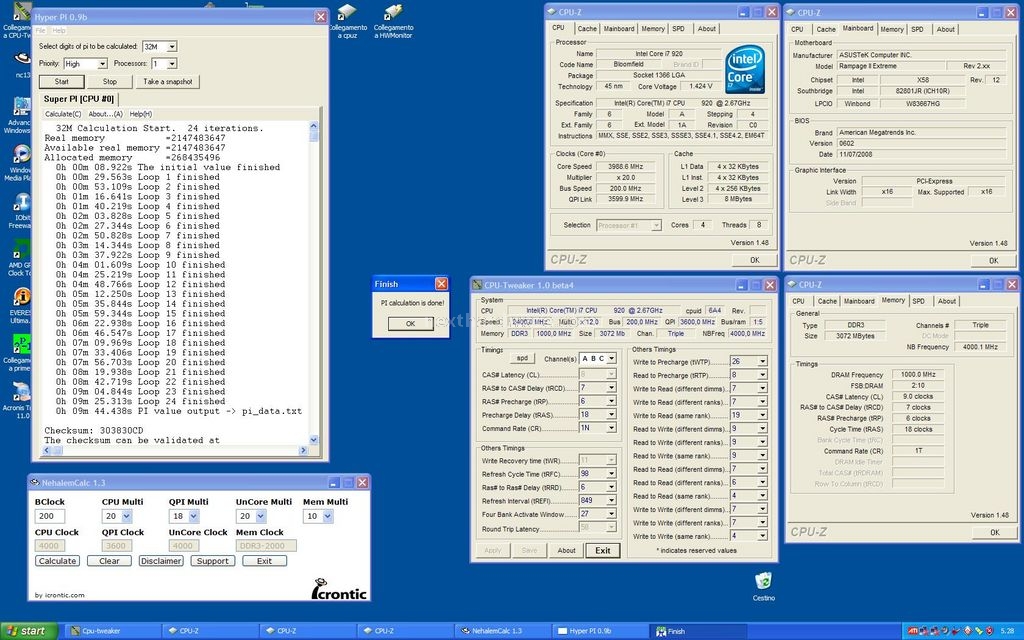Switch to Cache tab in top-left CPU-Z
This screenshot has width=1024, height=640.
point(587,29)
